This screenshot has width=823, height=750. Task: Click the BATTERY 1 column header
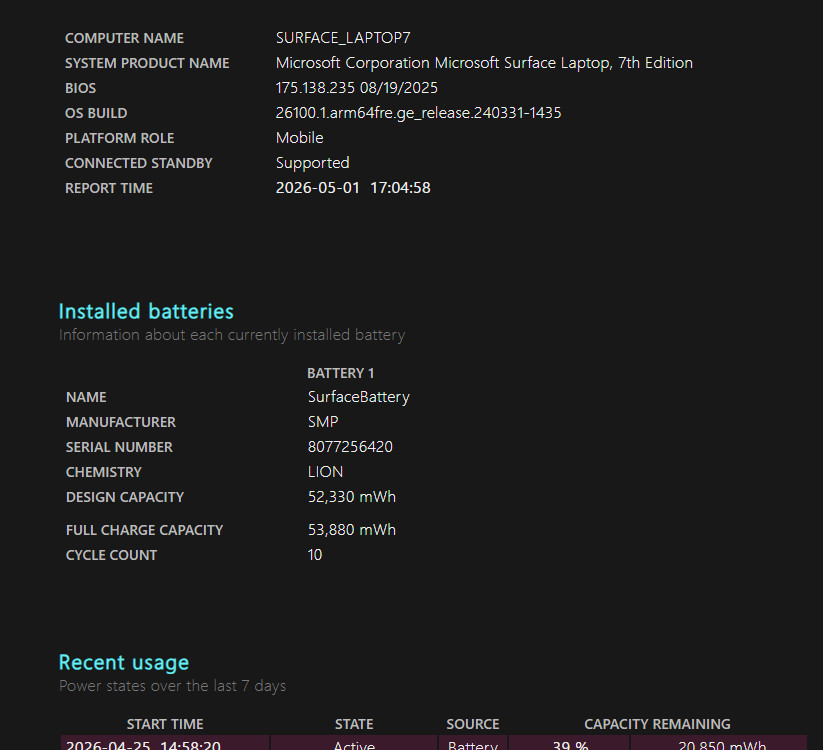pos(340,373)
